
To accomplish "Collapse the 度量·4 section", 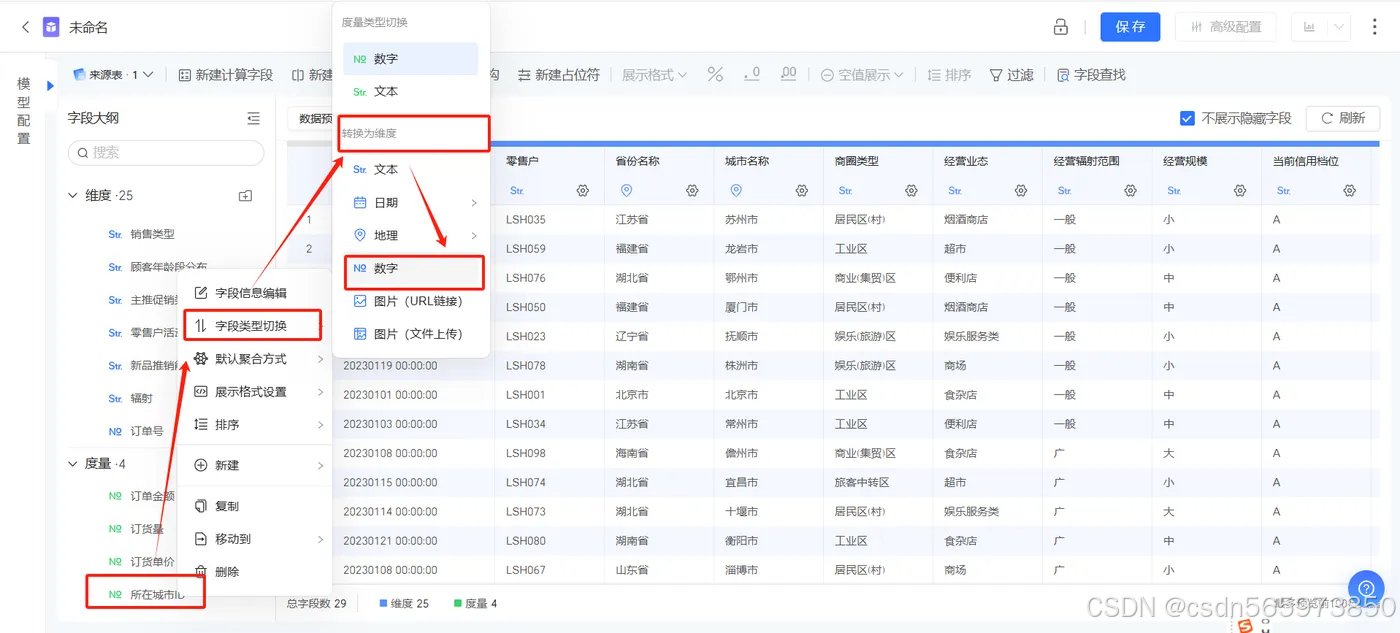I will pyautogui.click(x=72, y=463).
